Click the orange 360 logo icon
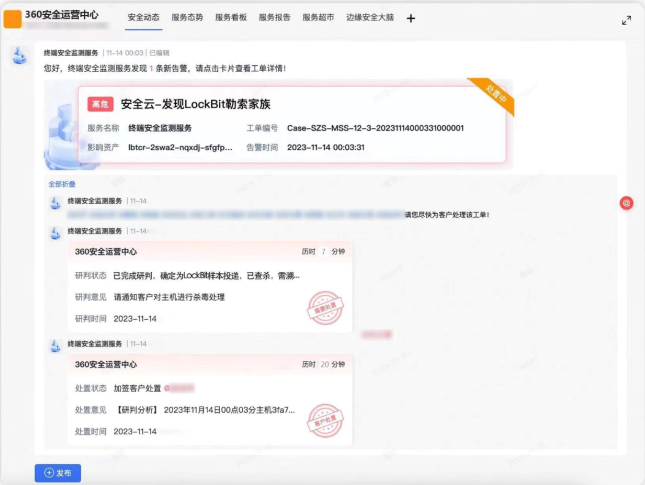This screenshot has height=485, width=645. point(12,18)
